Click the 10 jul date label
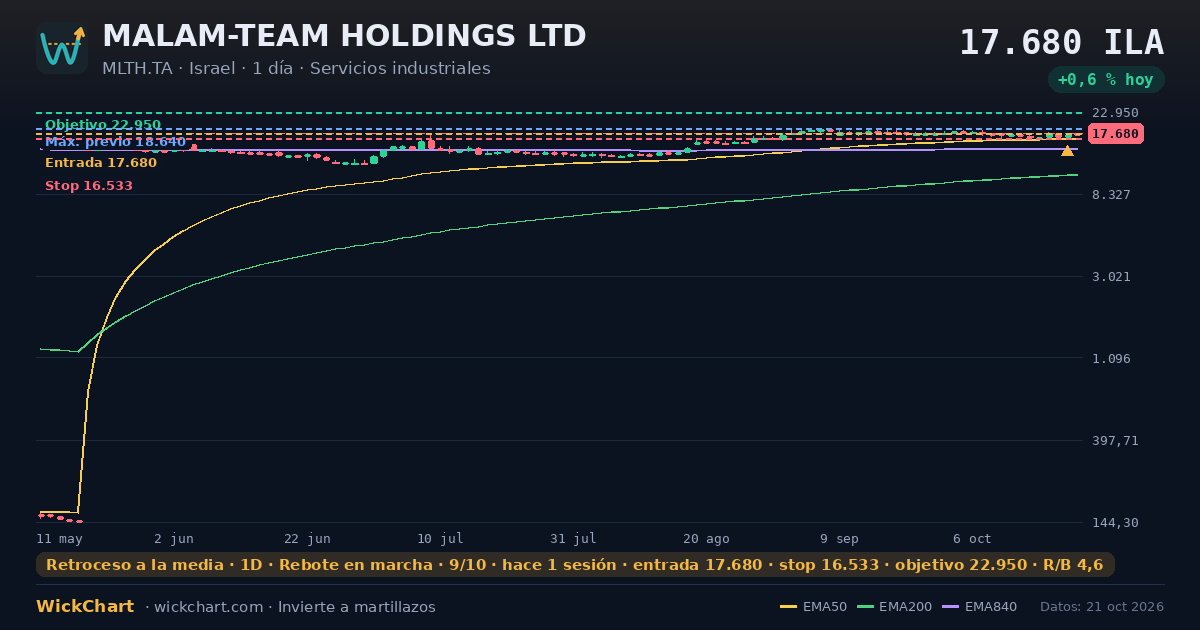The image size is (1200, 630). pos(440,539)
